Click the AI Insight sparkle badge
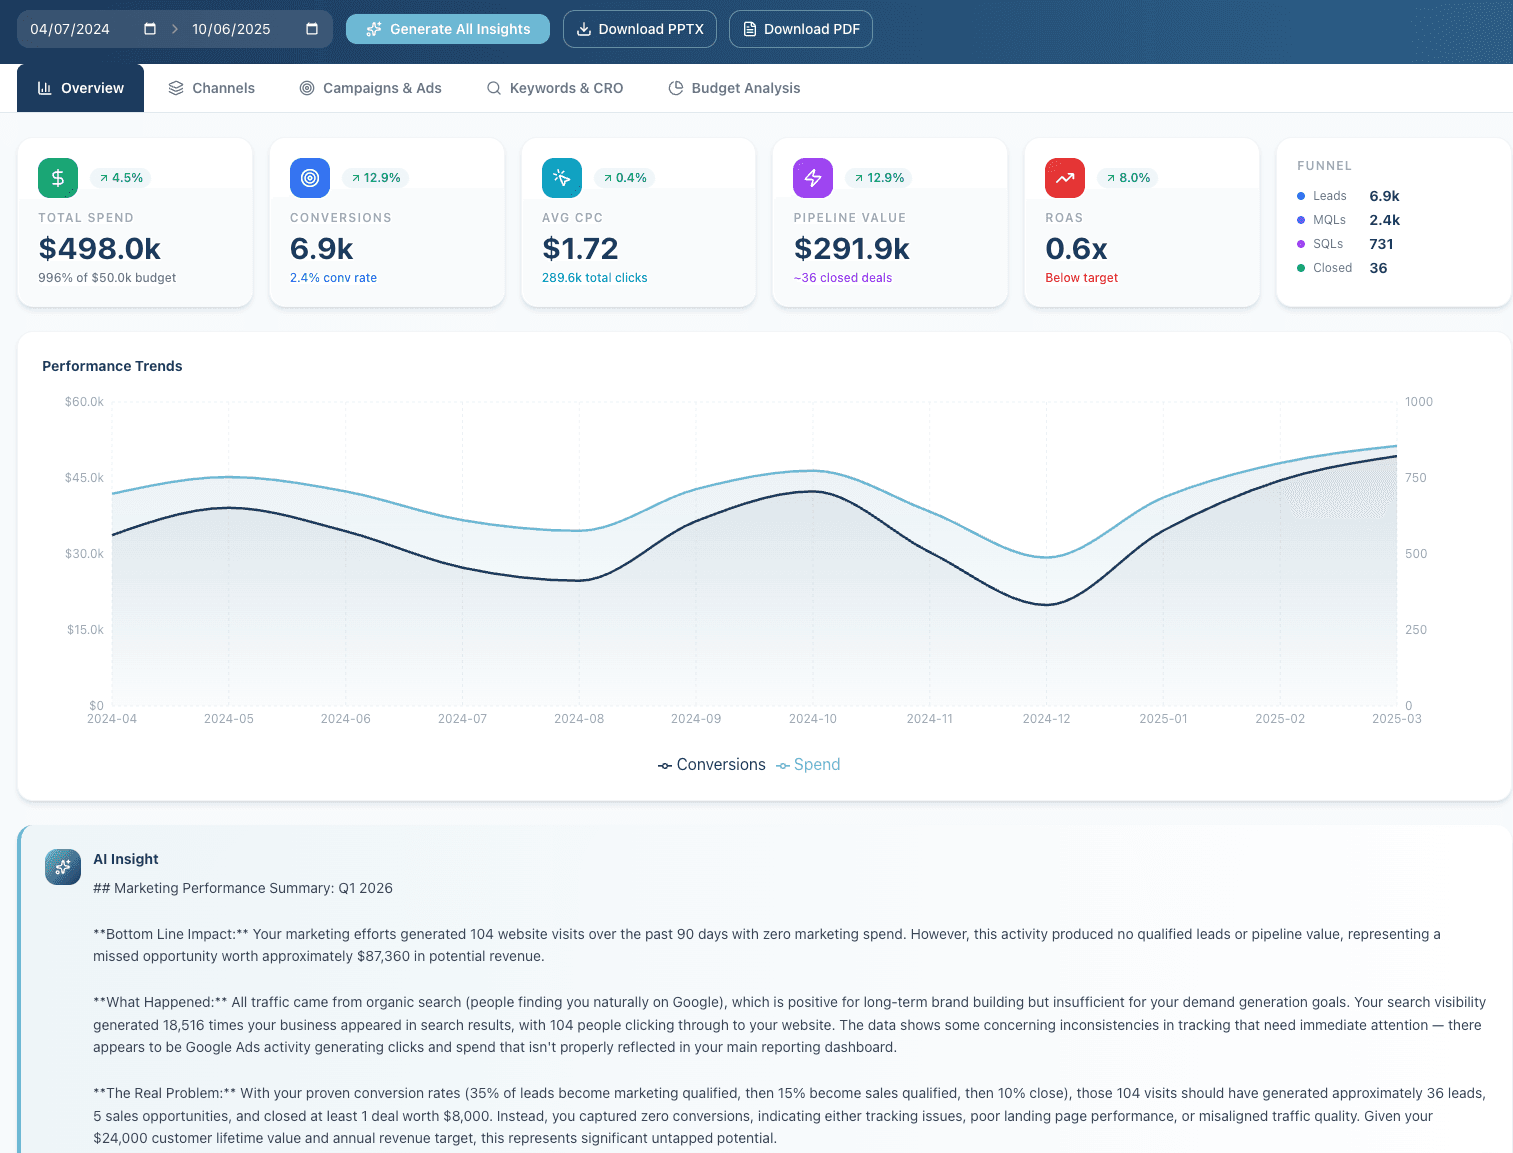Screen dimensions: 1513x1153 pos(62,867)
